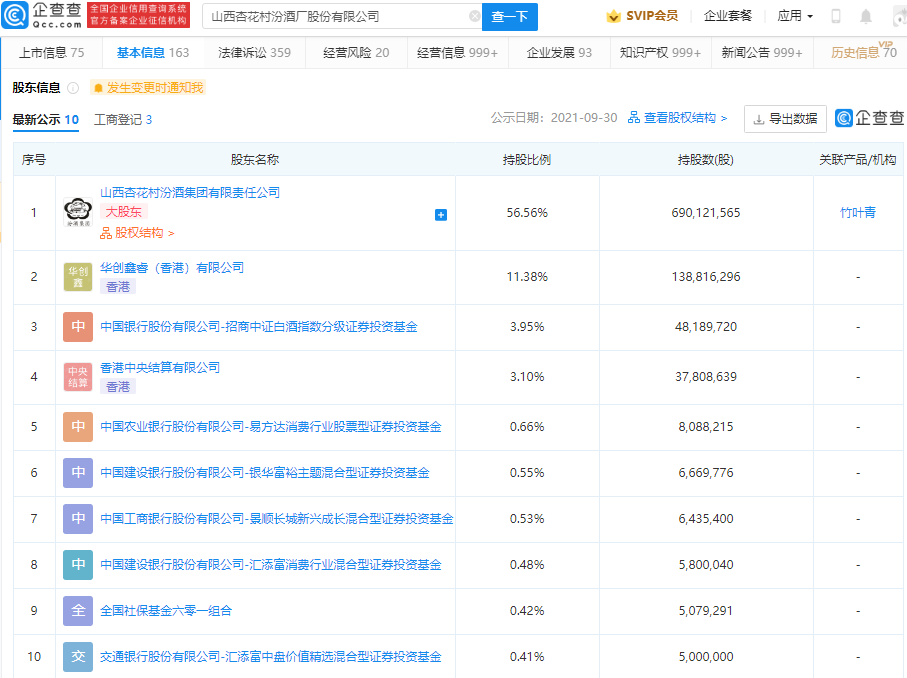The height and width of the screenshot is (678, 907).
Task: Open notifications bell icon
Action: (866, 16)
